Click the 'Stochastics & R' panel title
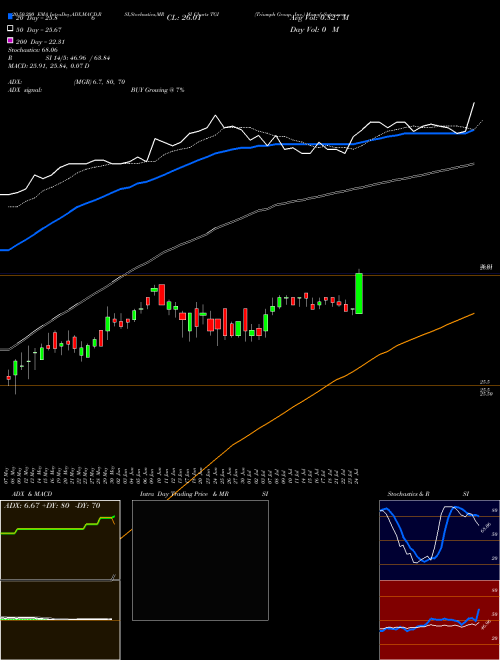The width and height of the screenshot is (500, 660). (408, 494)
